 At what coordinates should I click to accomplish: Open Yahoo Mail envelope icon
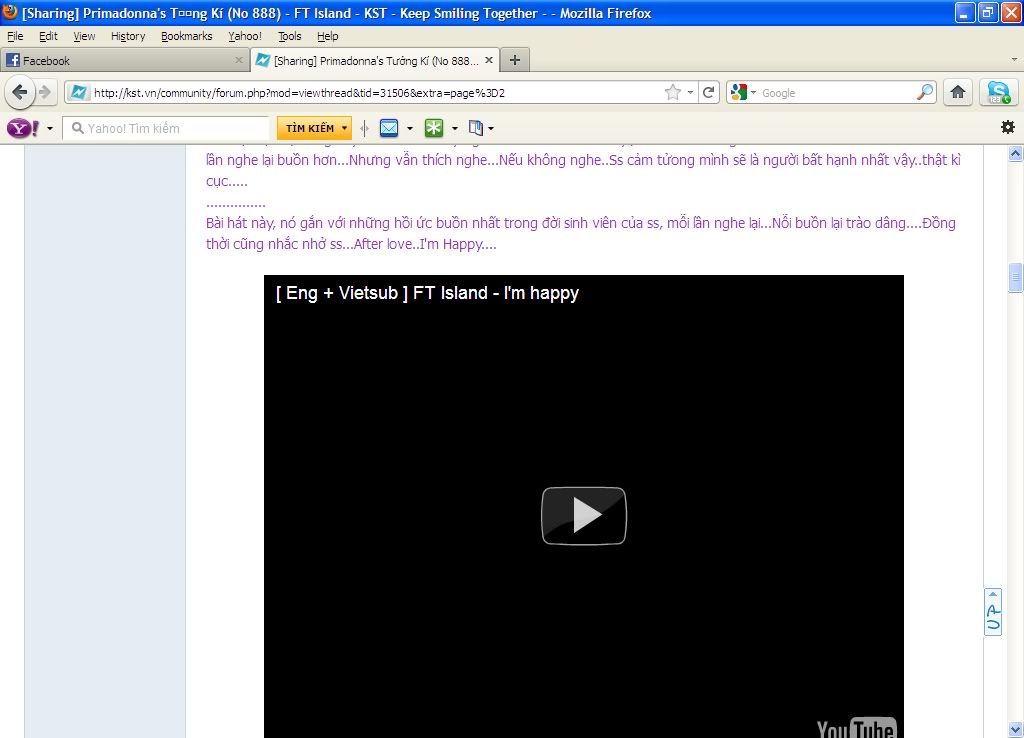pos(389,128)
